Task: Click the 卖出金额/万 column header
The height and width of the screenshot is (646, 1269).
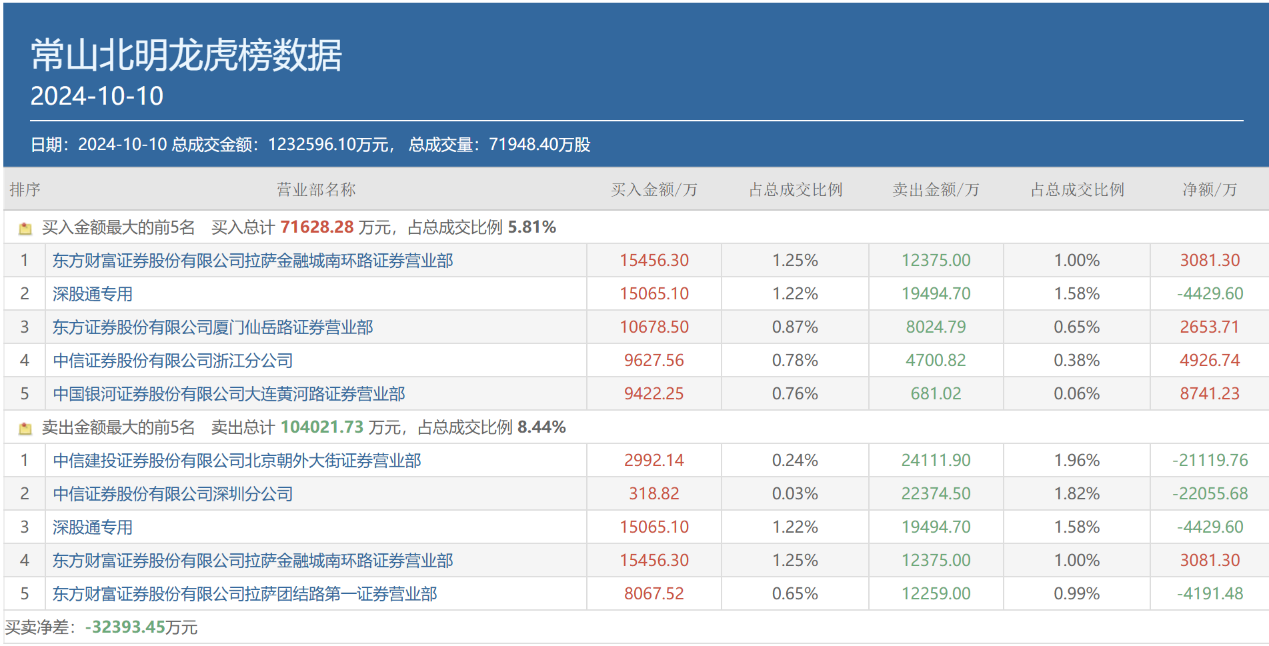Action: click(935, 190)
